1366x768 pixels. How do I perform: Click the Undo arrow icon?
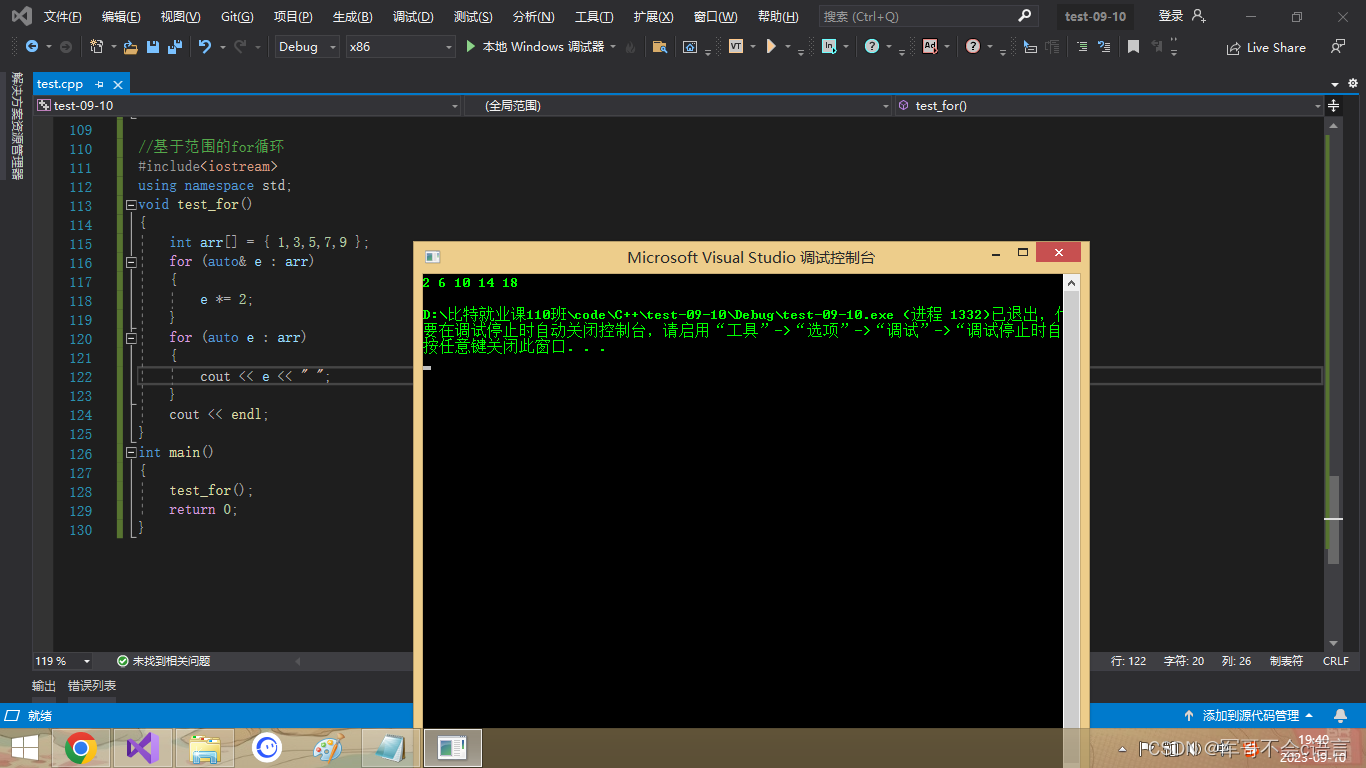point(204,47)
